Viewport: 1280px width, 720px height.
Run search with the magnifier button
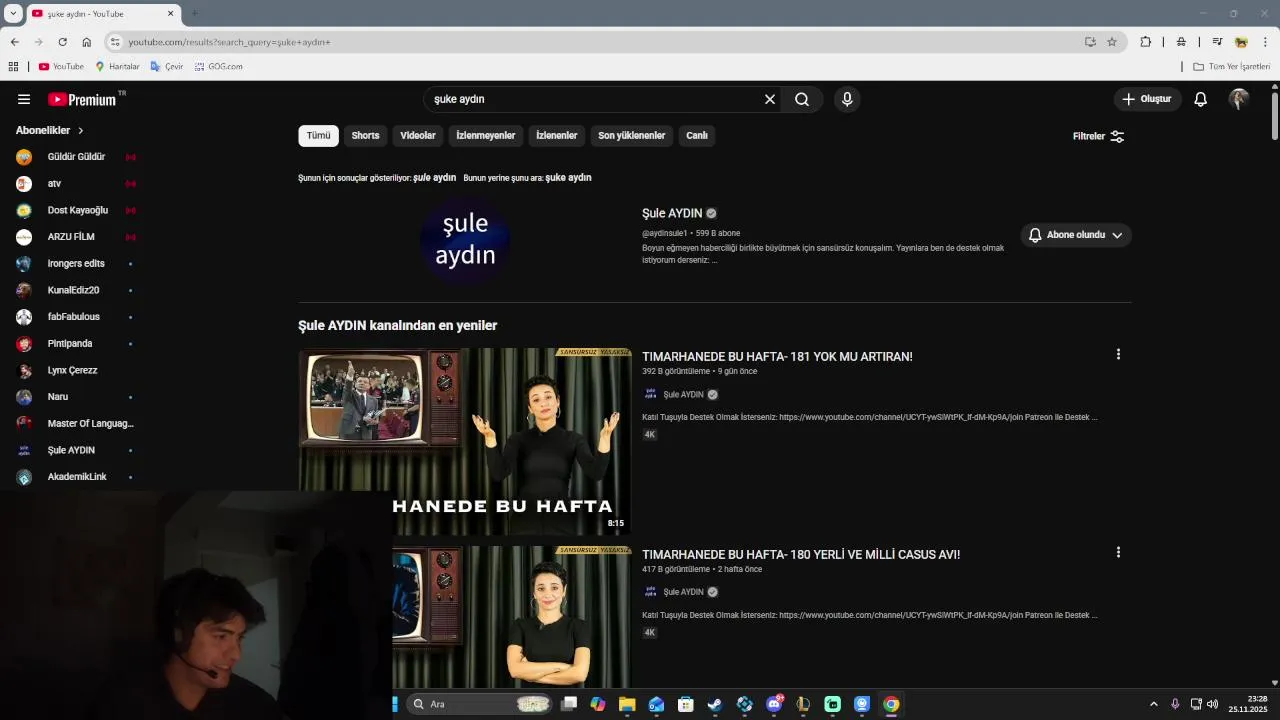(802, 99)
